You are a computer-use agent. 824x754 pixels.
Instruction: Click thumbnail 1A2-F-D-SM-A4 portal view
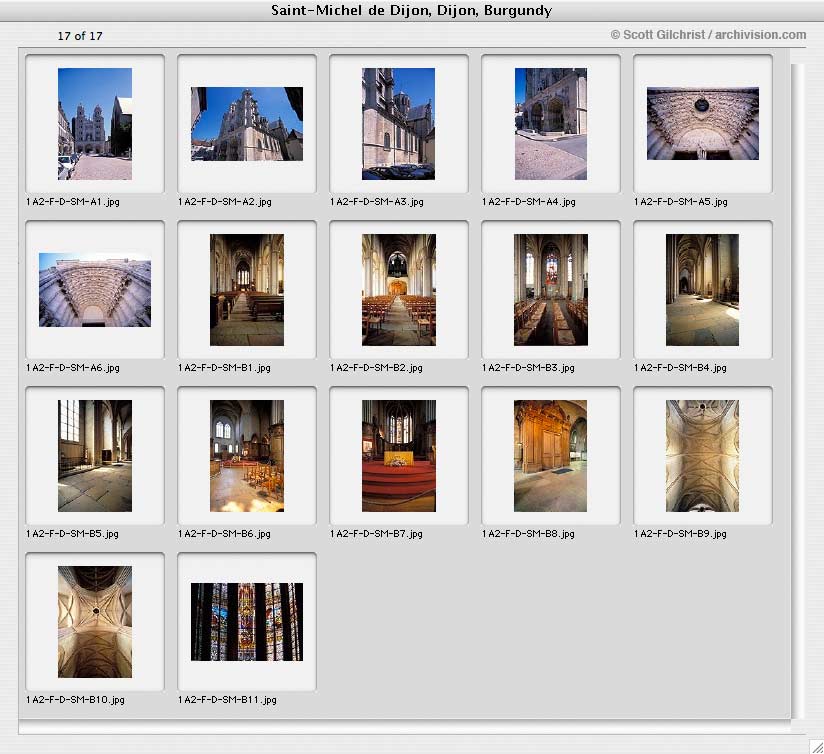(x=551, y=124)
